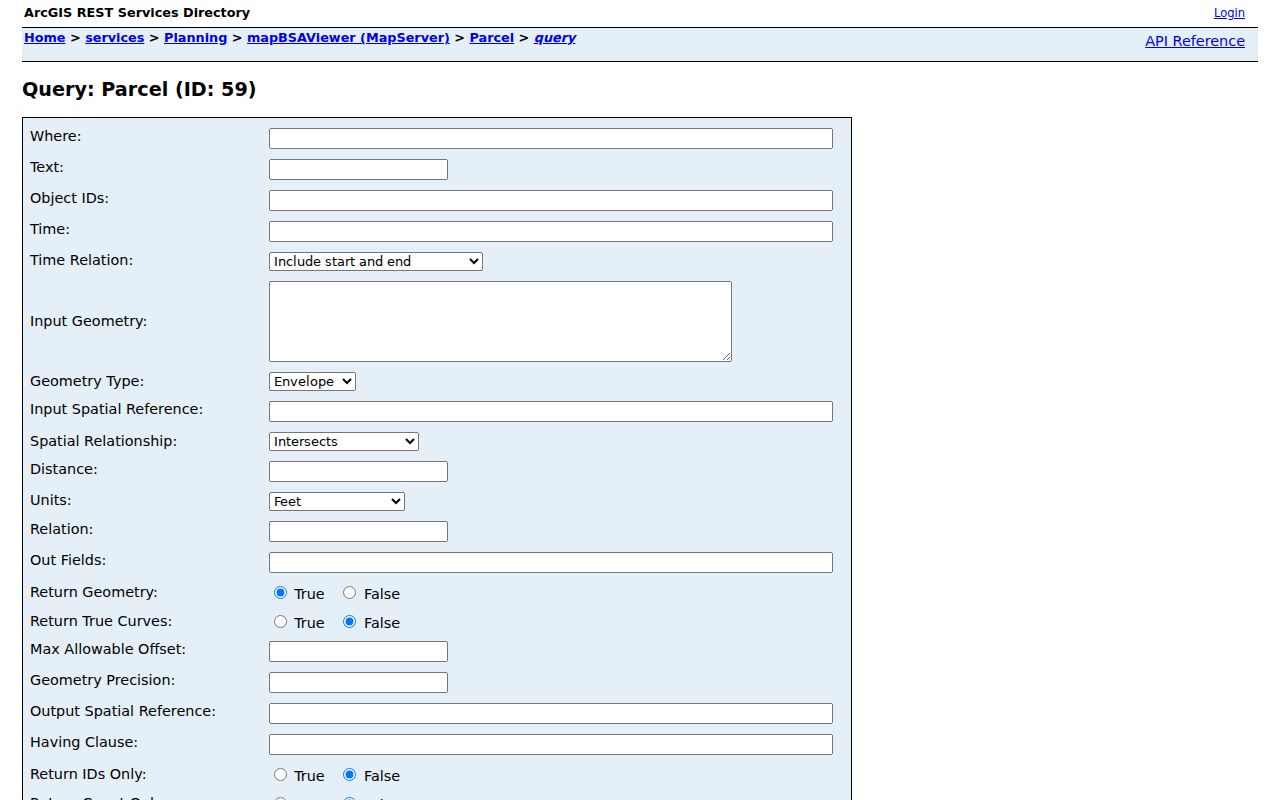Click the 'Out Fields:' label
This screenshot has width=1280, height=800.
pyautogui.click(x=68, y=560)
